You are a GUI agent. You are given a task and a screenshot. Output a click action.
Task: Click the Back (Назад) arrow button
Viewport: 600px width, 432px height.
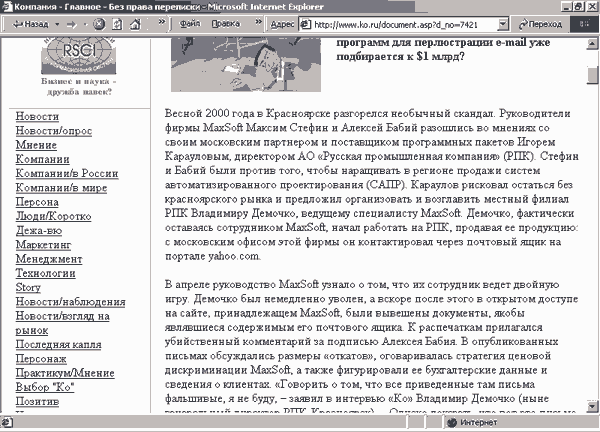(x=31, y=24)
